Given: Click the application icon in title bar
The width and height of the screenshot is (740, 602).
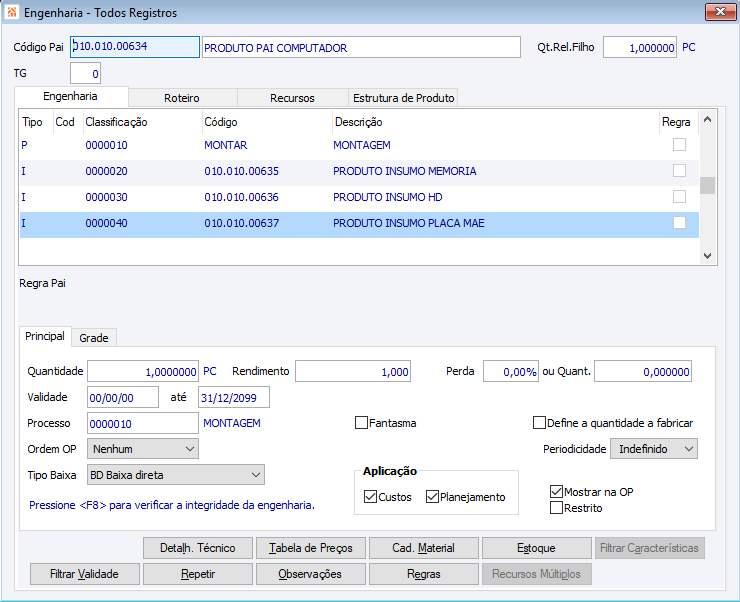Looking at the screenshot, I should point(11,13).
